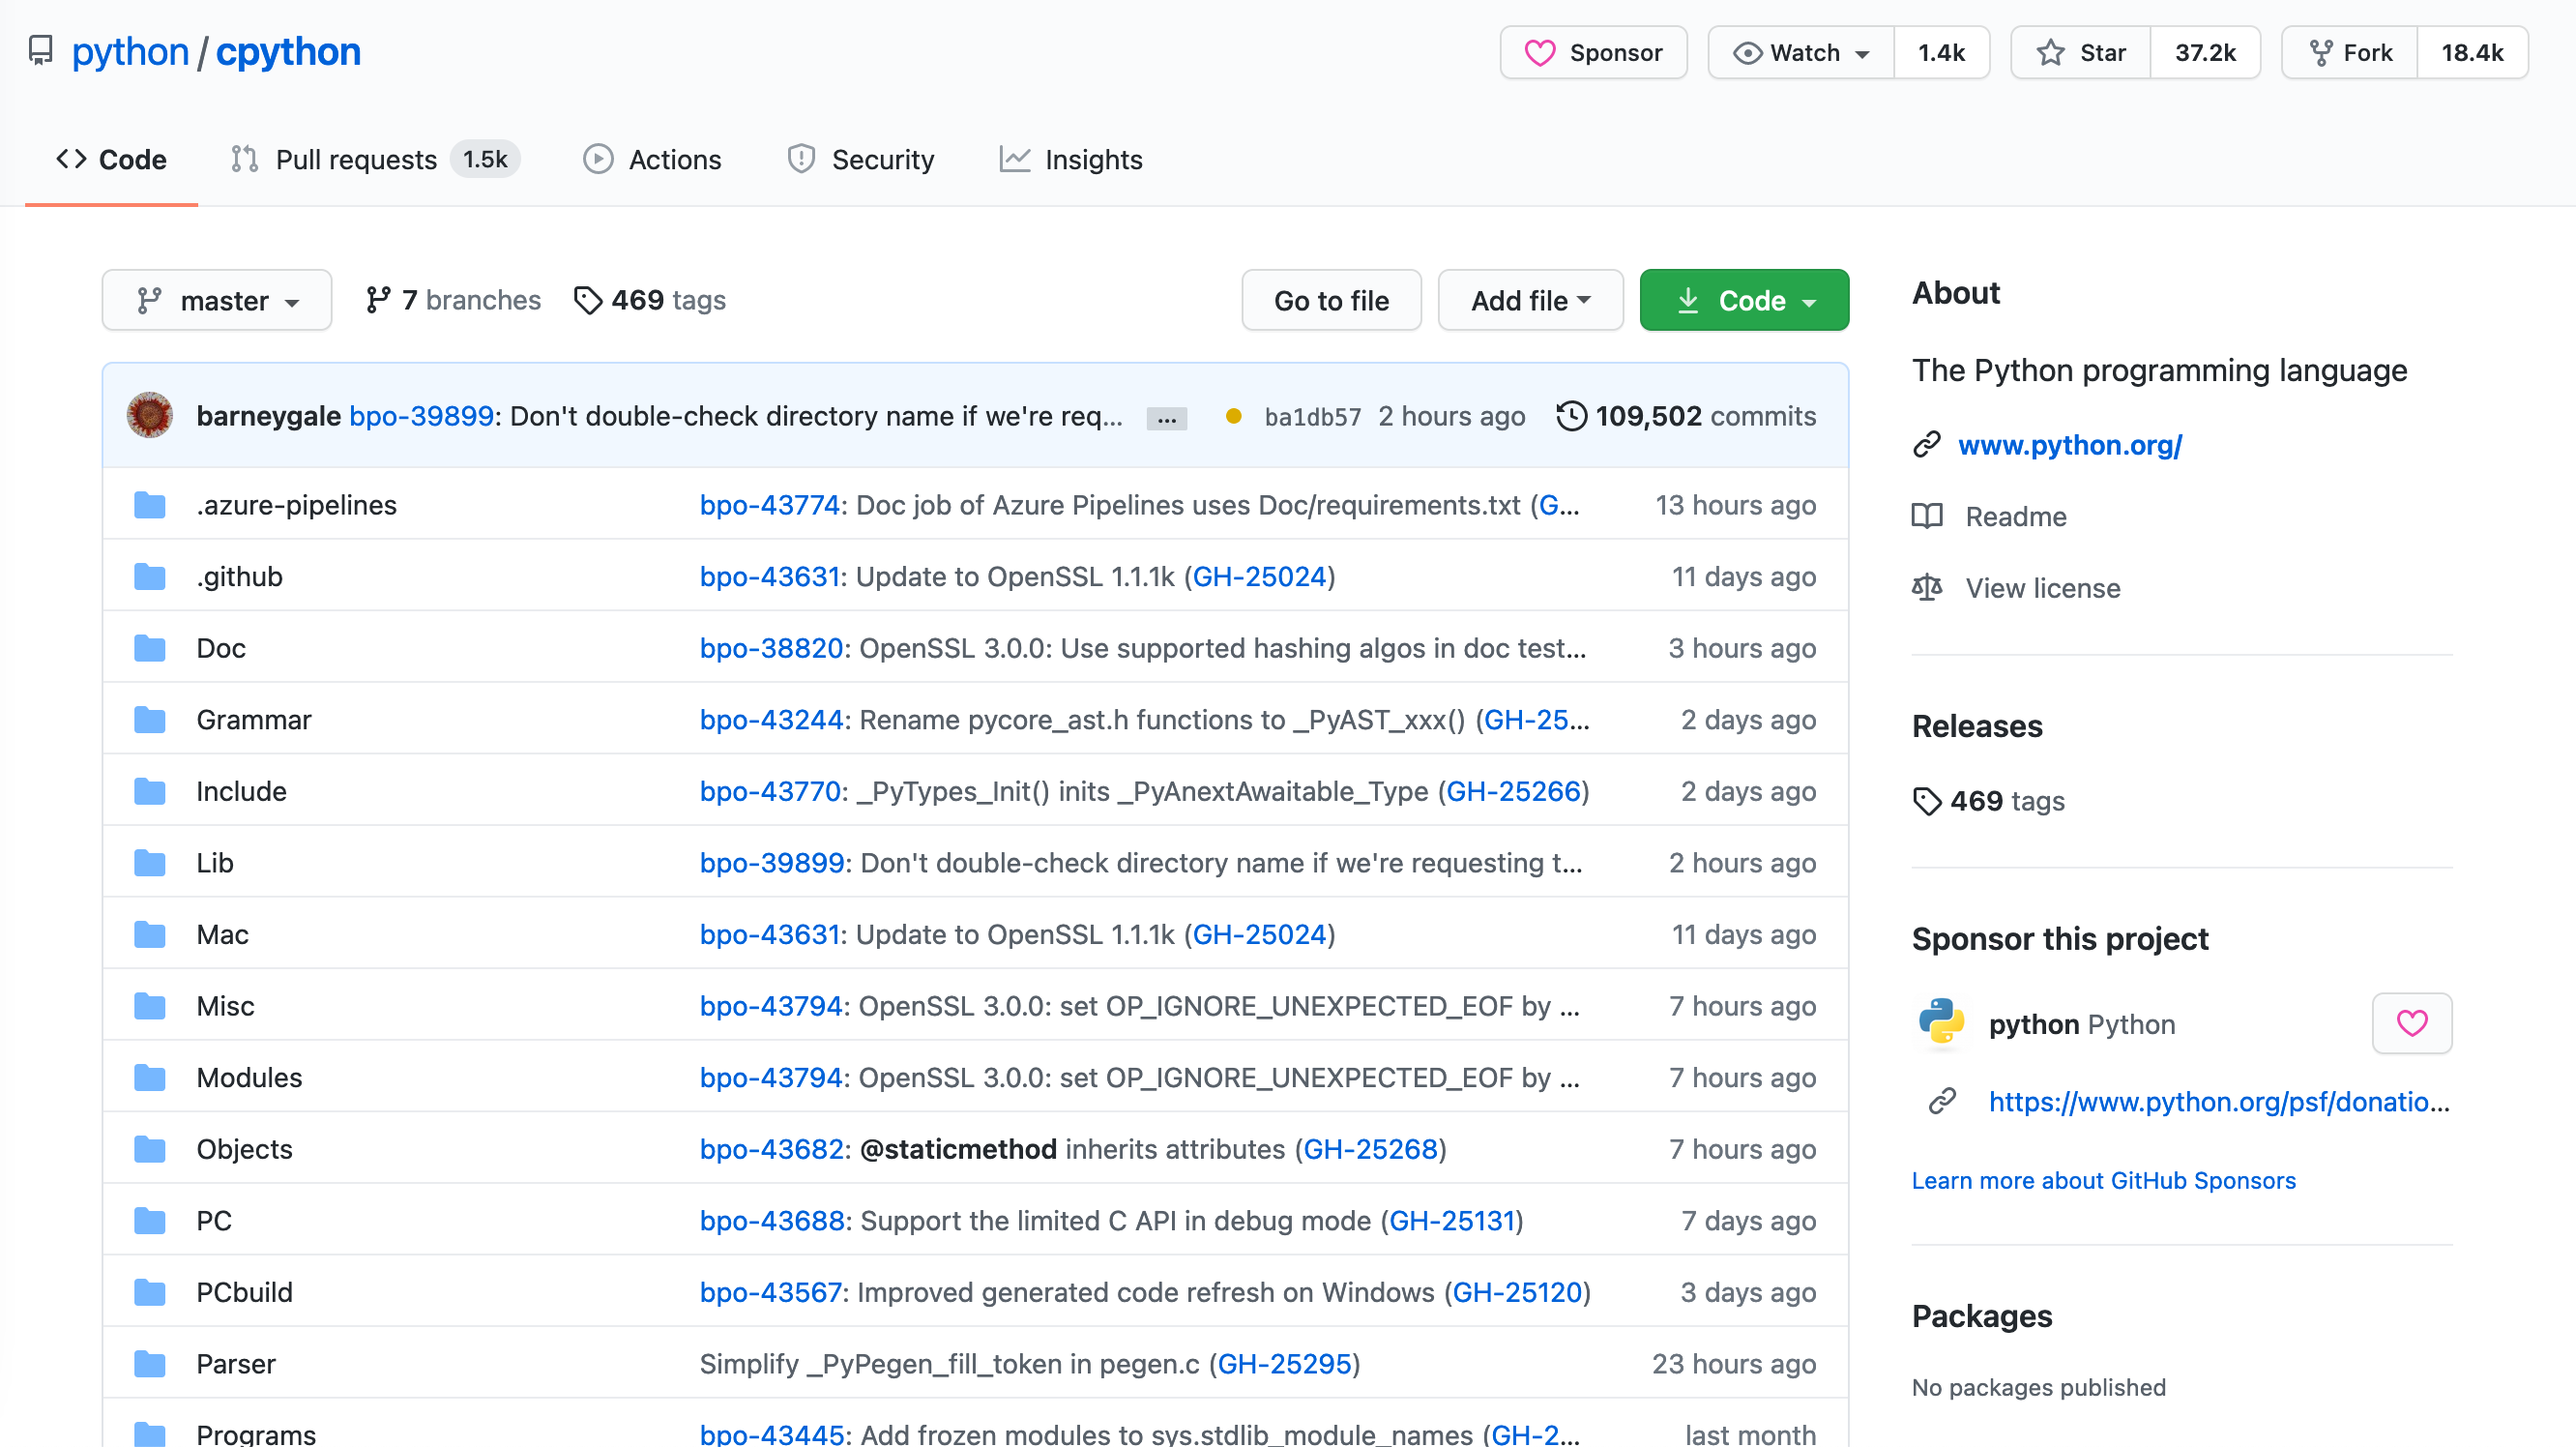Click the sponsor heart next to python
Screen dimensions: 2576x1447
pyautogui.click(x=2411, y=1023)
